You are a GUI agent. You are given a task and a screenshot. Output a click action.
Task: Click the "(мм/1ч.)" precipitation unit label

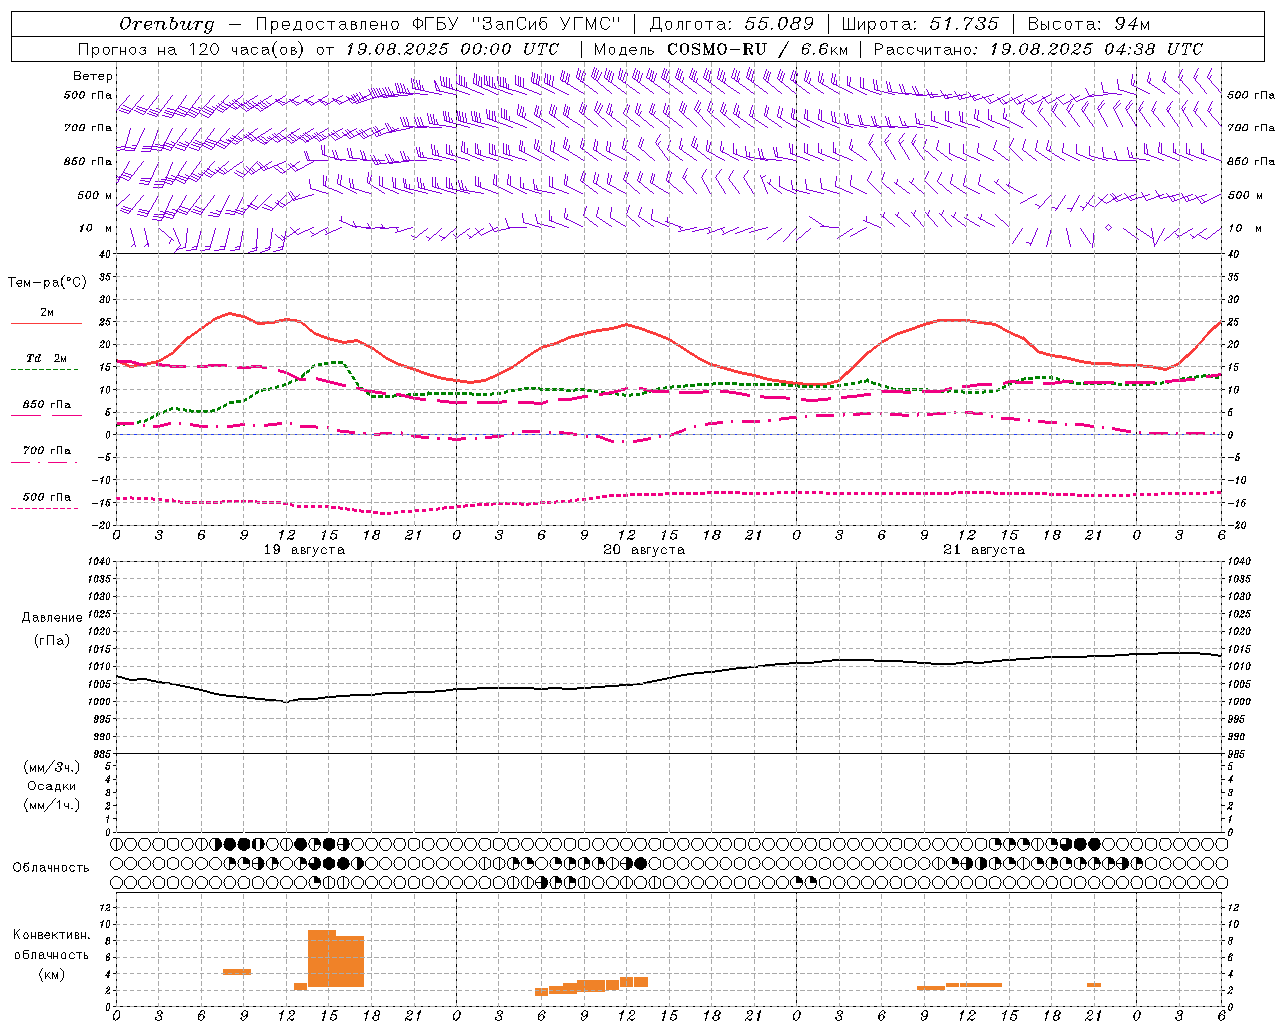pyautogui.click(x=52, y=805)
